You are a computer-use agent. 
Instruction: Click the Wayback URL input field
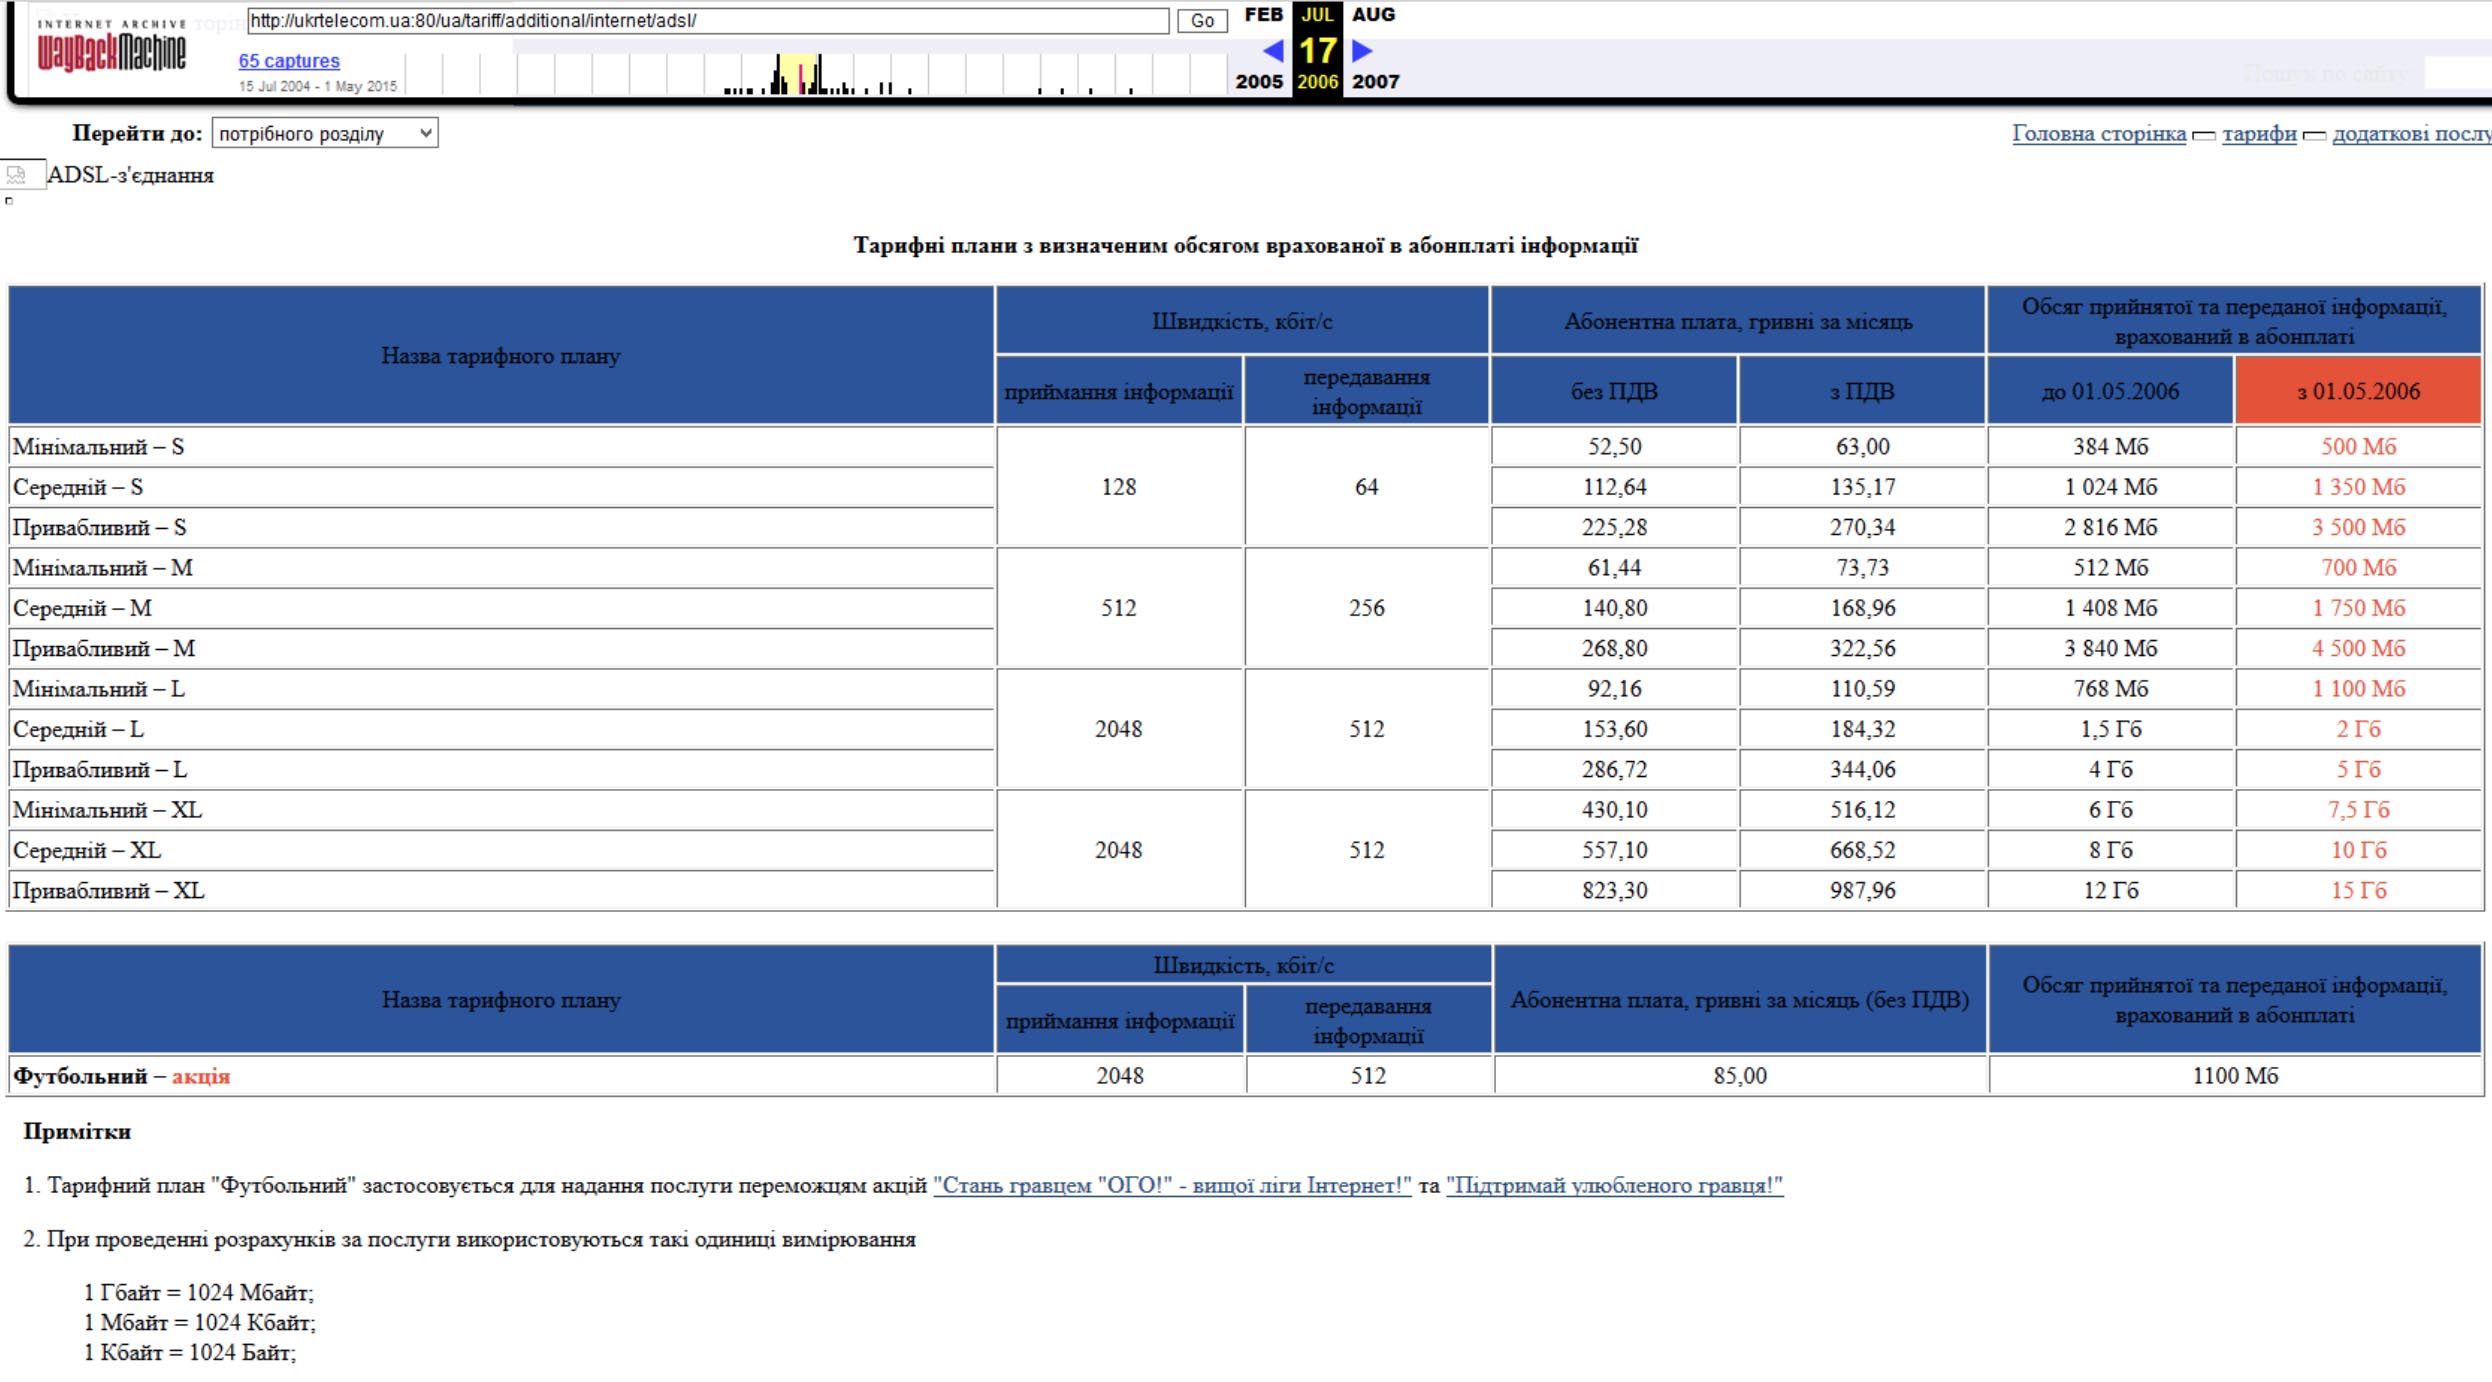pyautogui.click(x=706, y=20)
